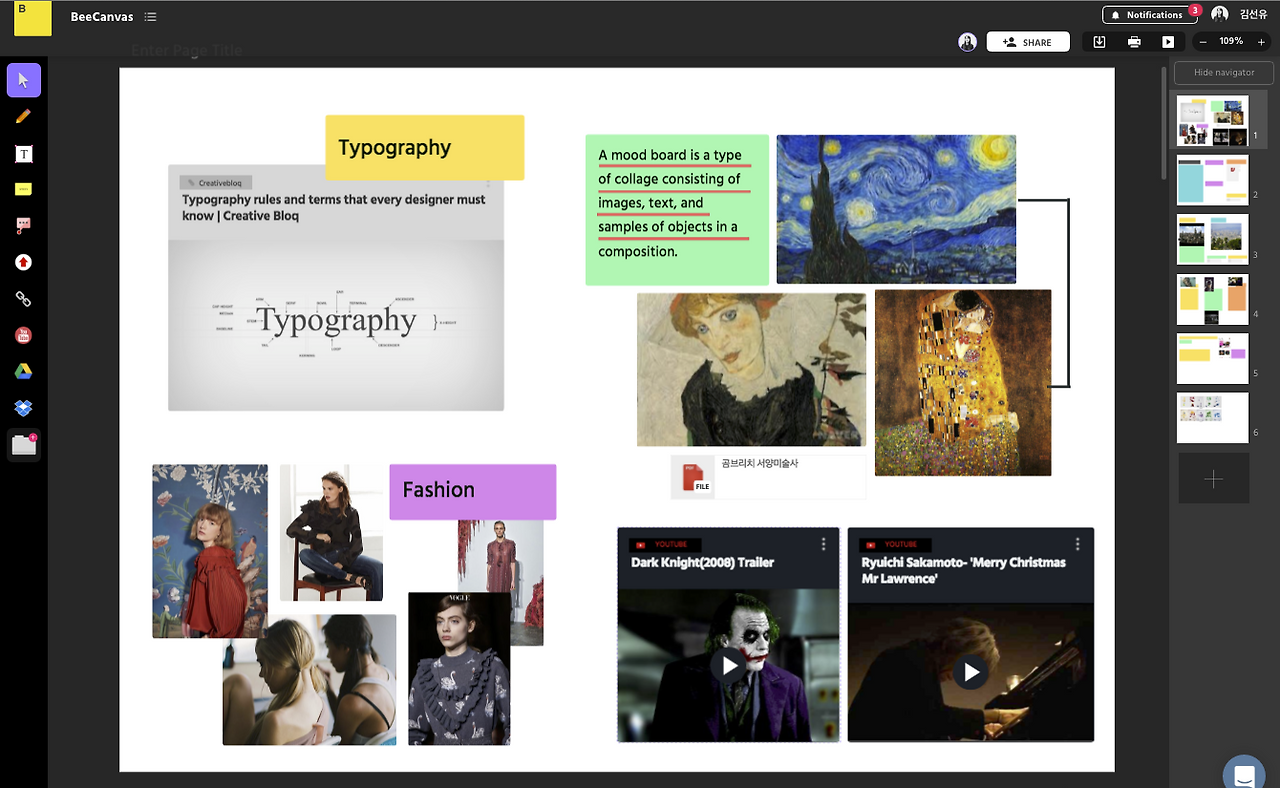Screen dimensions: 1280x788
Task: Add a new page with the plus tile
Action: (1213, 479)
